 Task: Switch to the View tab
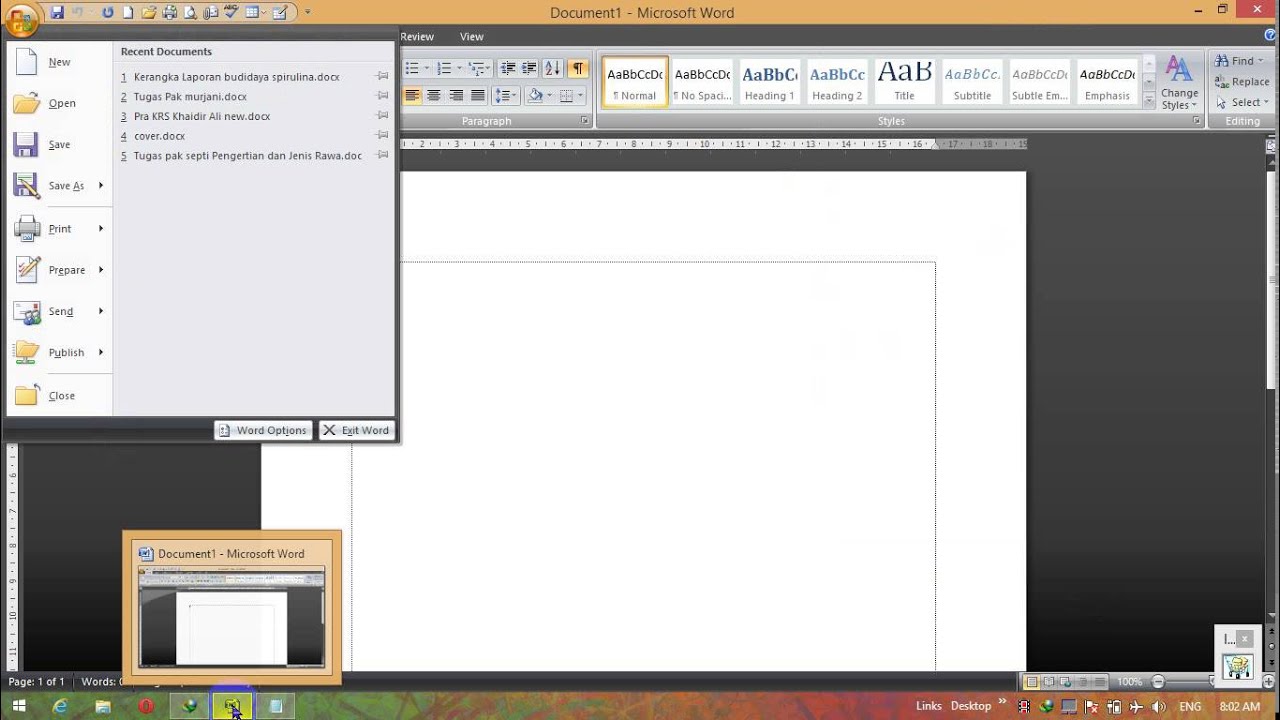coord(472,37)
